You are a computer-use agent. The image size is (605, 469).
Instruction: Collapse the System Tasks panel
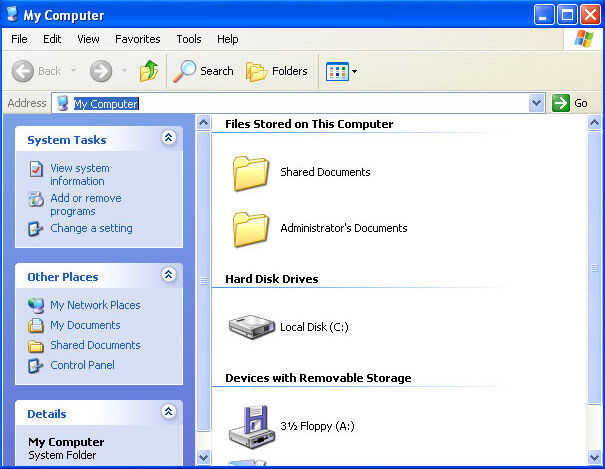[169, 138]
